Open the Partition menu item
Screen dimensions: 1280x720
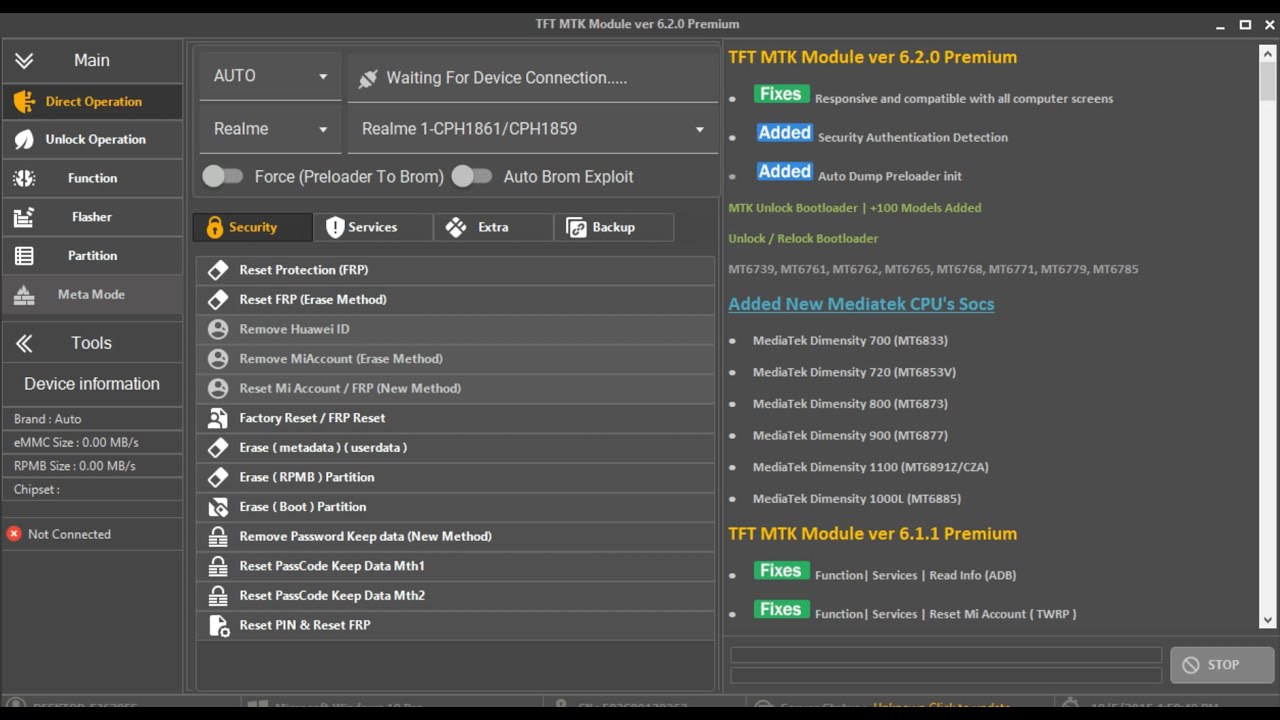(x=92, y=256)
